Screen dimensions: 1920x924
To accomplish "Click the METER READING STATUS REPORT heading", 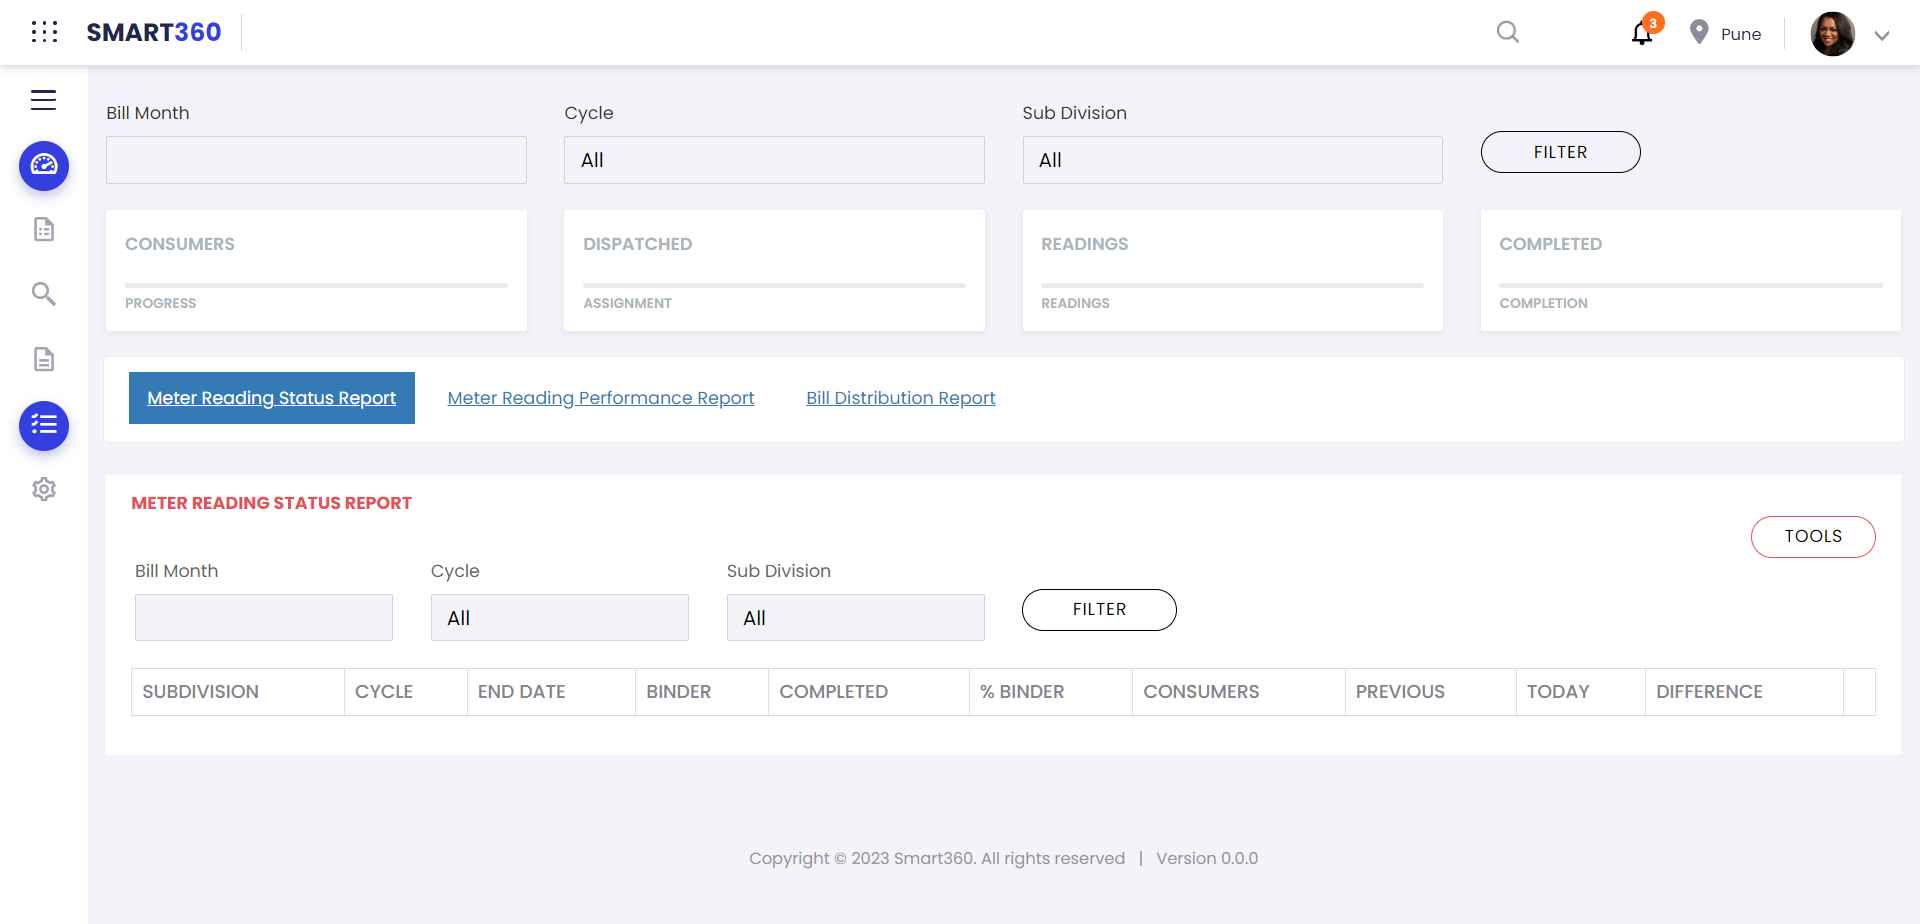I will (x=272, y=503).
